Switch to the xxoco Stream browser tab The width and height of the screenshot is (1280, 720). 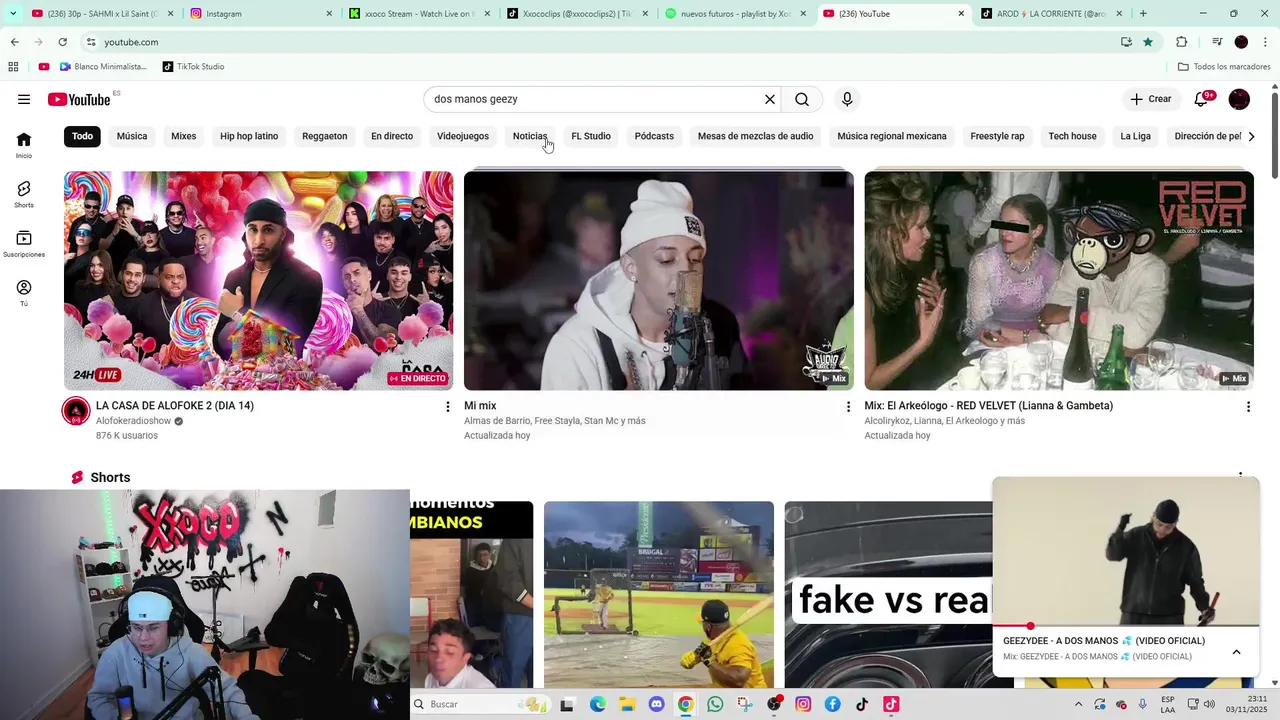(x=419, y=14)
